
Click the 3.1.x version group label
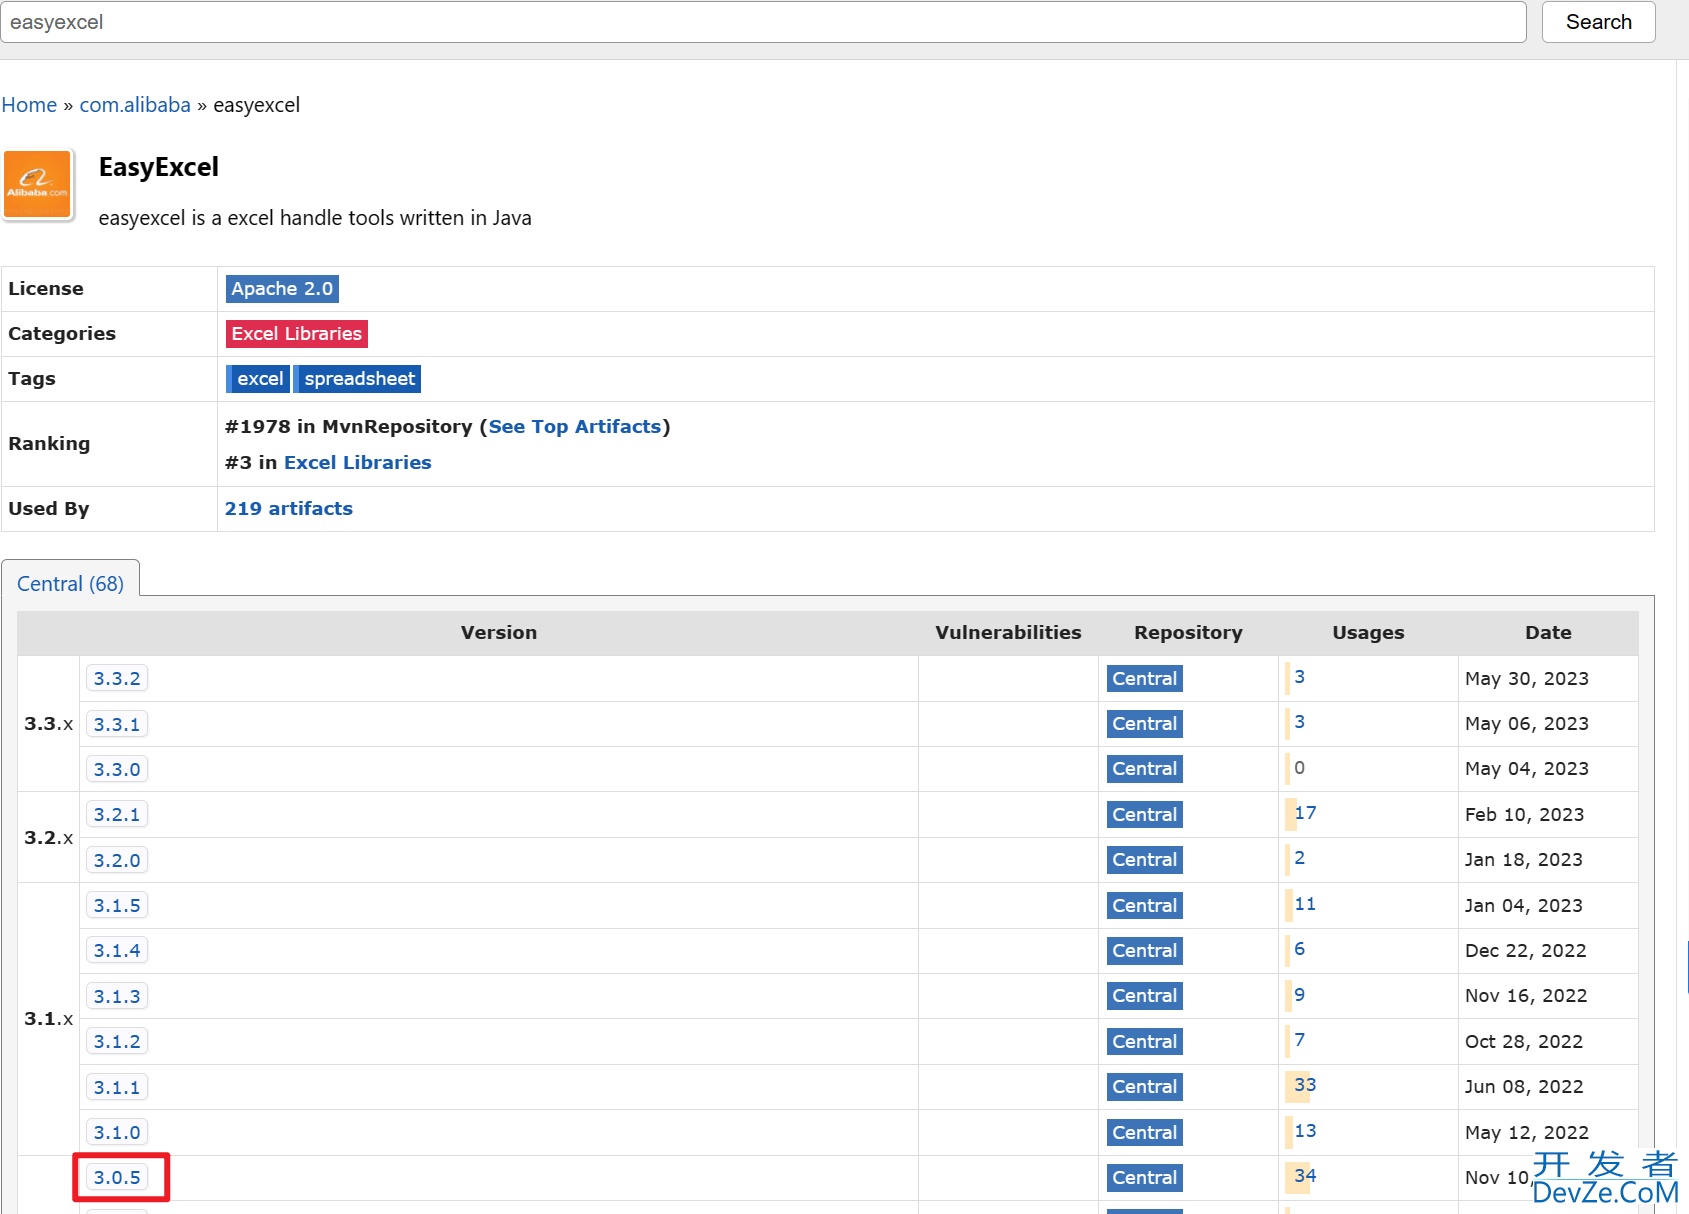click(x=49, y=1019)
